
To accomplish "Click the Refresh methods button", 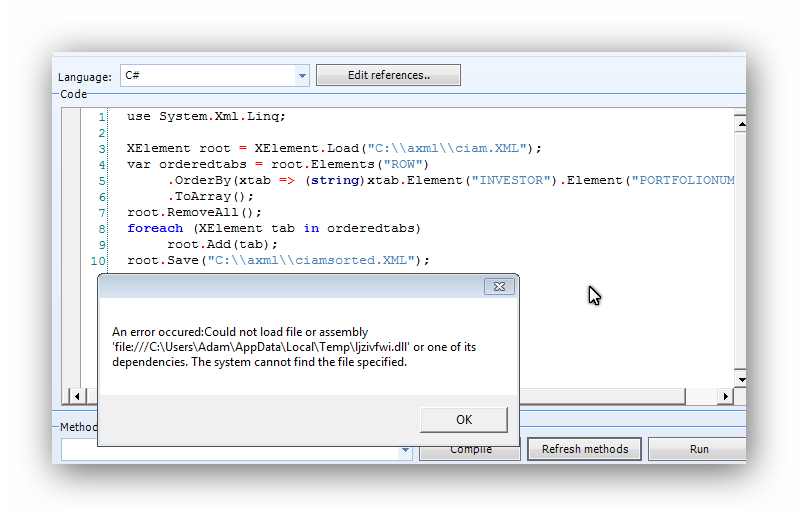I will [584, 449].
